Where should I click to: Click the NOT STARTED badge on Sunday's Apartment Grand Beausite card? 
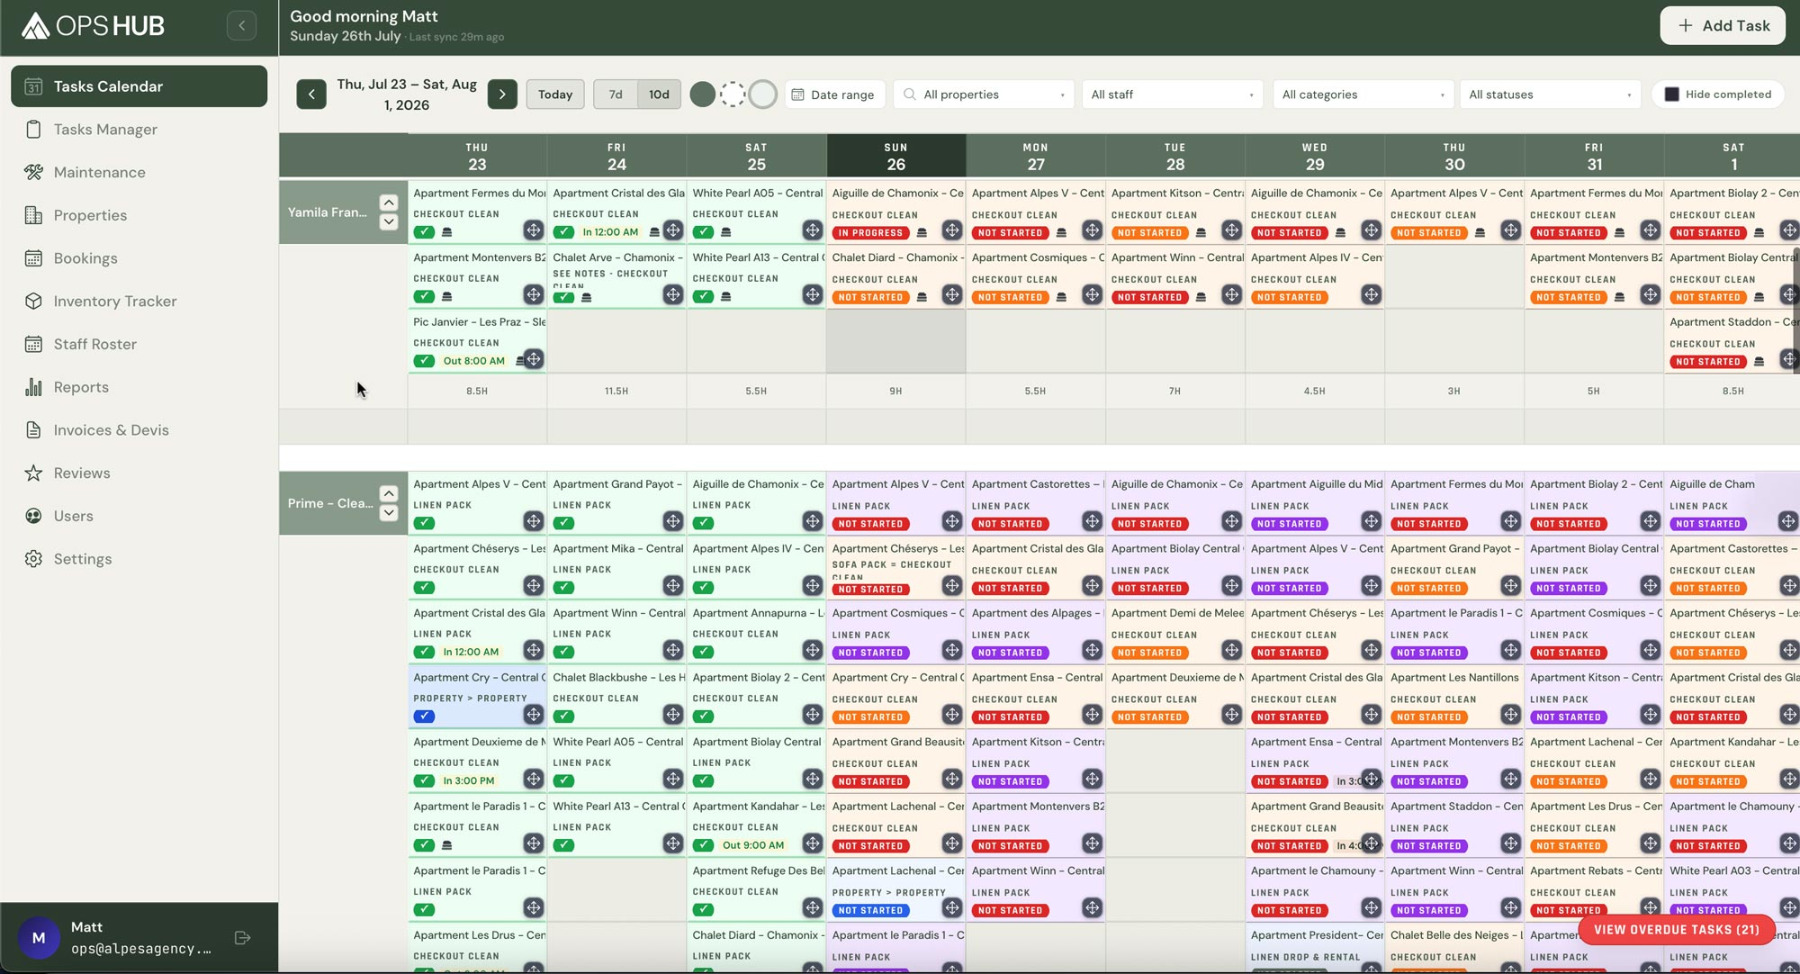[870, 781]
